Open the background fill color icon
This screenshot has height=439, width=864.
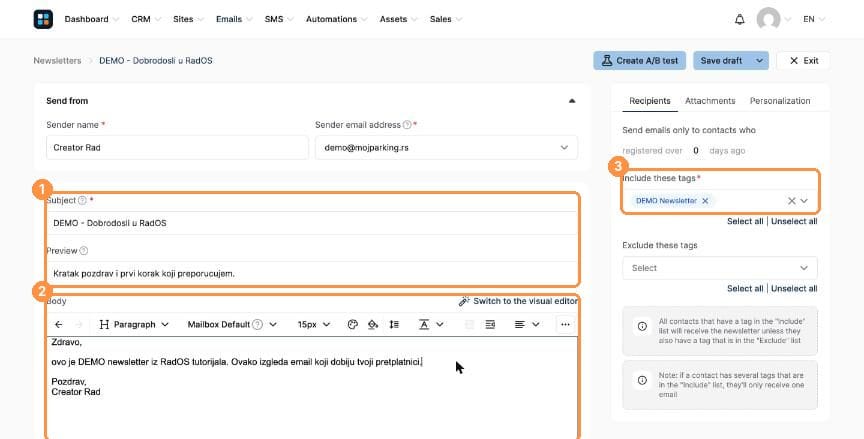[373, 324]
